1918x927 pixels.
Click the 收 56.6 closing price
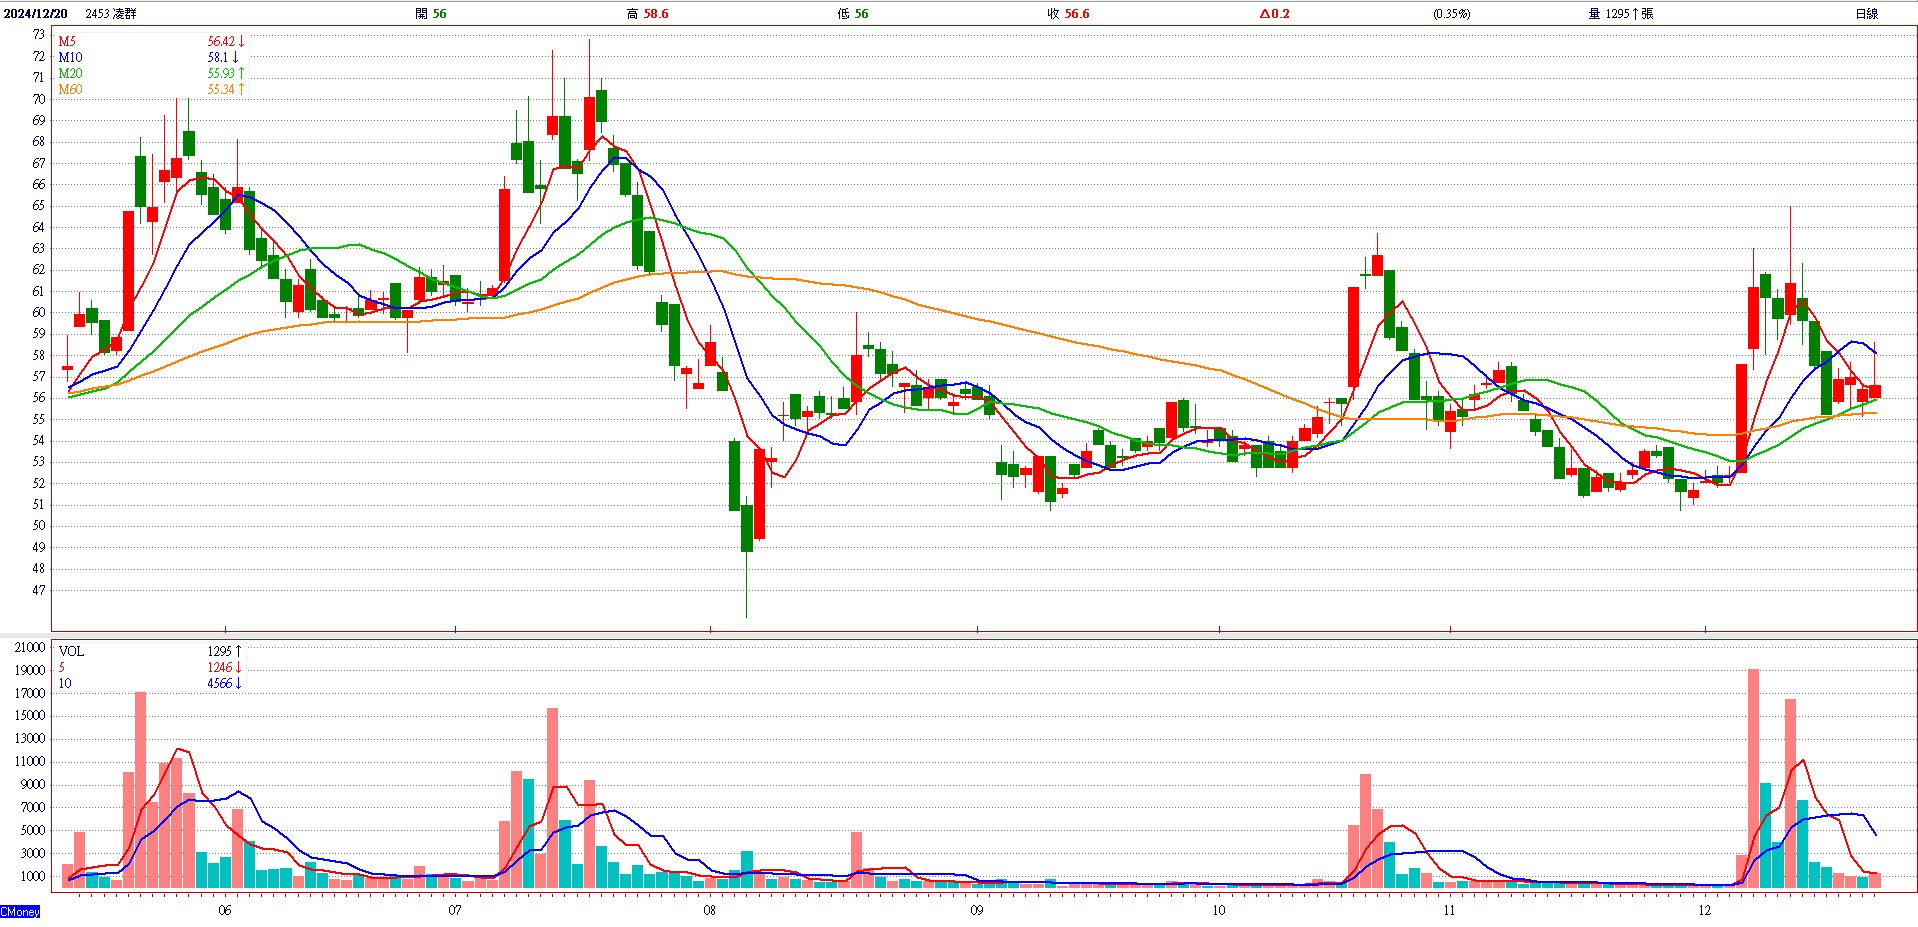[1068, 13]
